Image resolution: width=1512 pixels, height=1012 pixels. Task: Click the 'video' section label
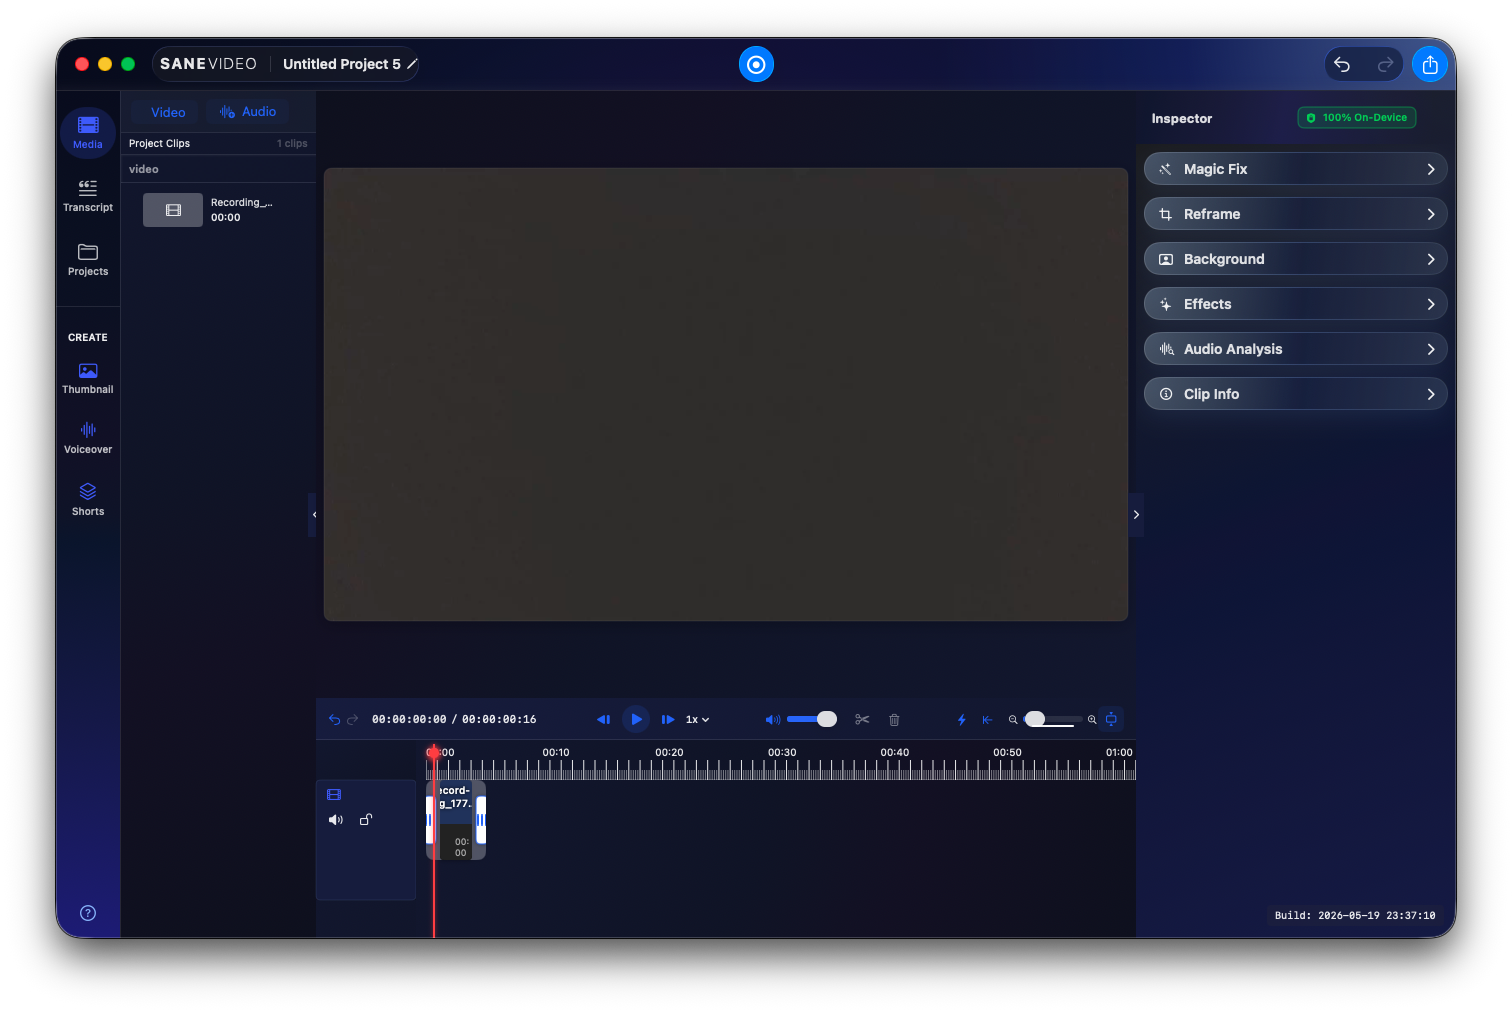coord(144,169)
